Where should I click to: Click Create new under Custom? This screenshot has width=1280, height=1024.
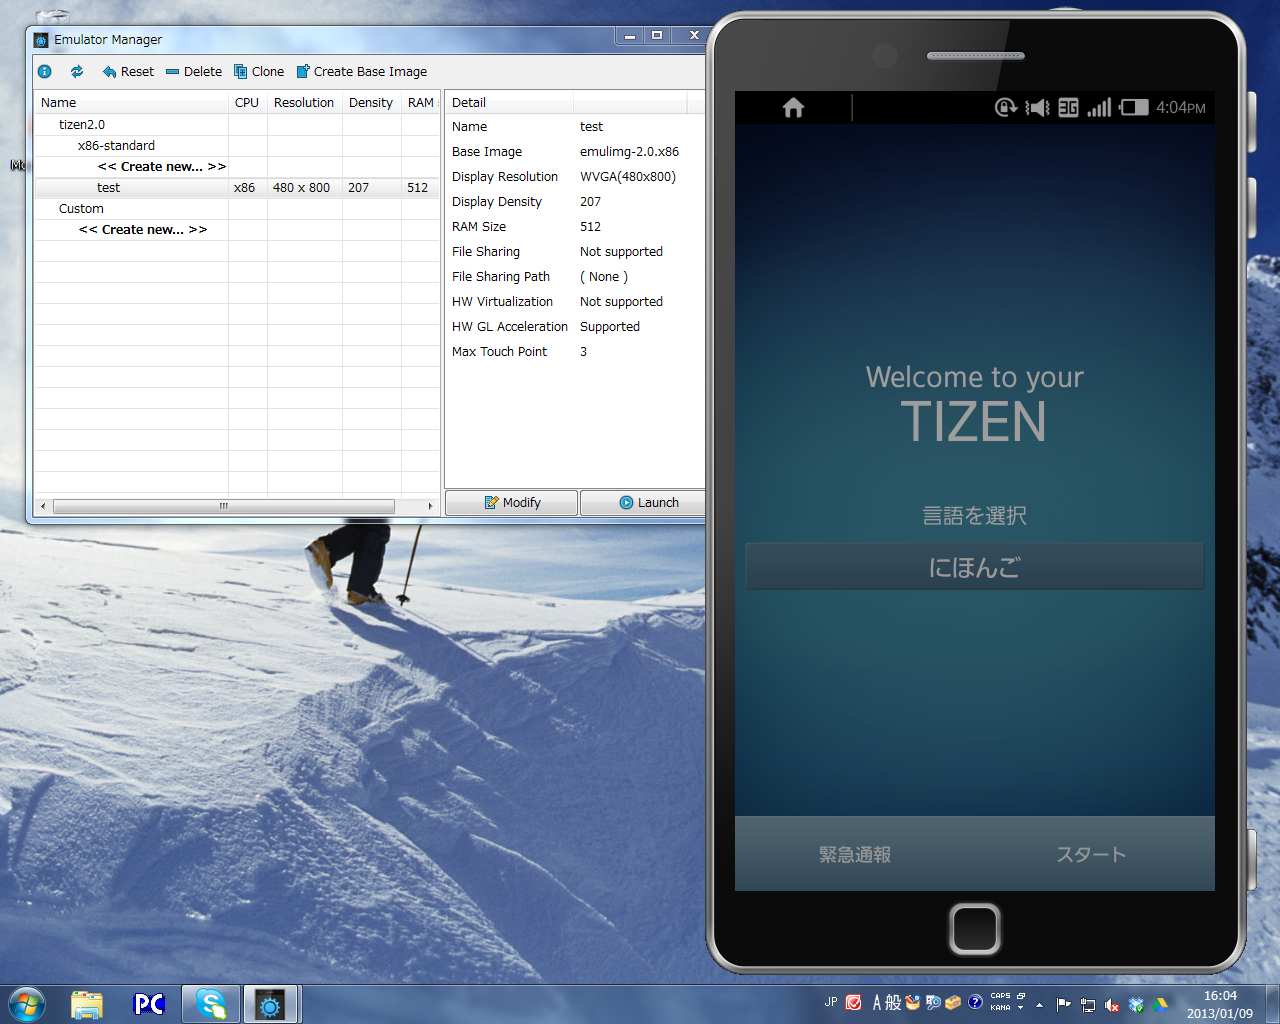point(143,229)
